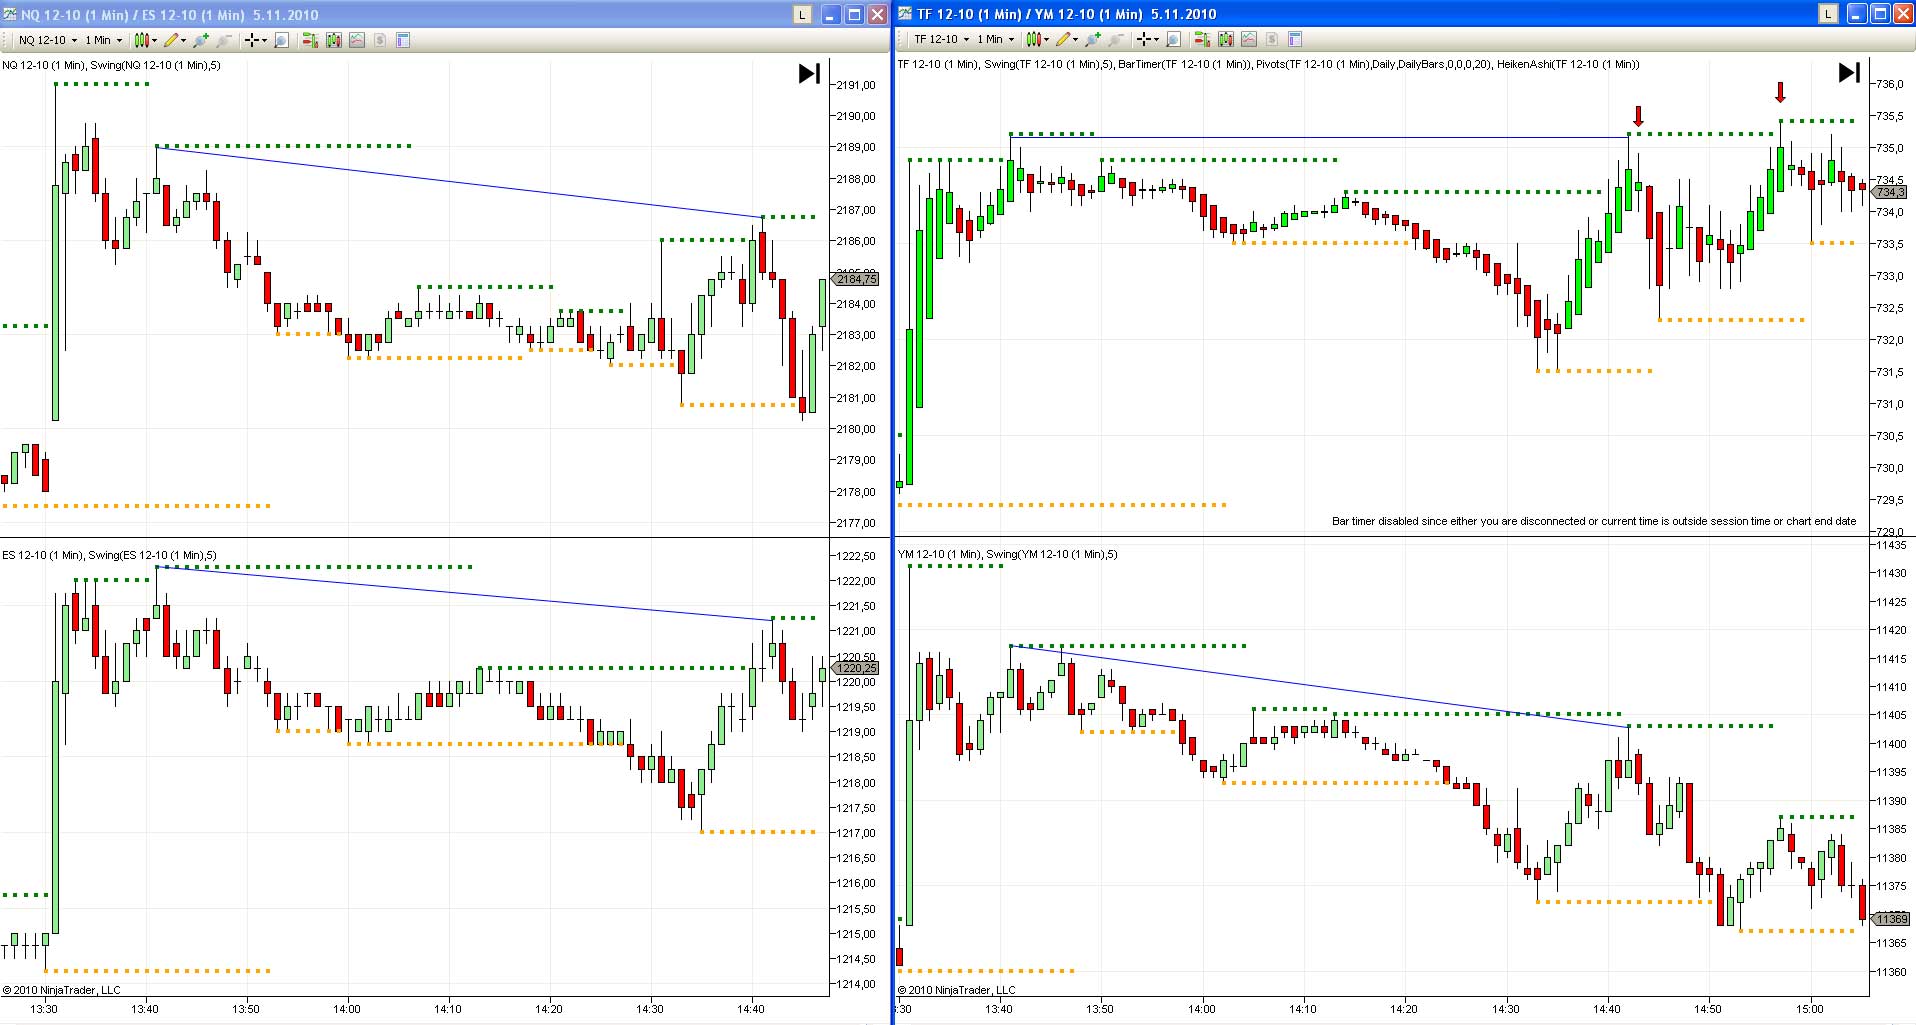Open the NQ 12-10 instrument selector dropdown

pos(47,40)
